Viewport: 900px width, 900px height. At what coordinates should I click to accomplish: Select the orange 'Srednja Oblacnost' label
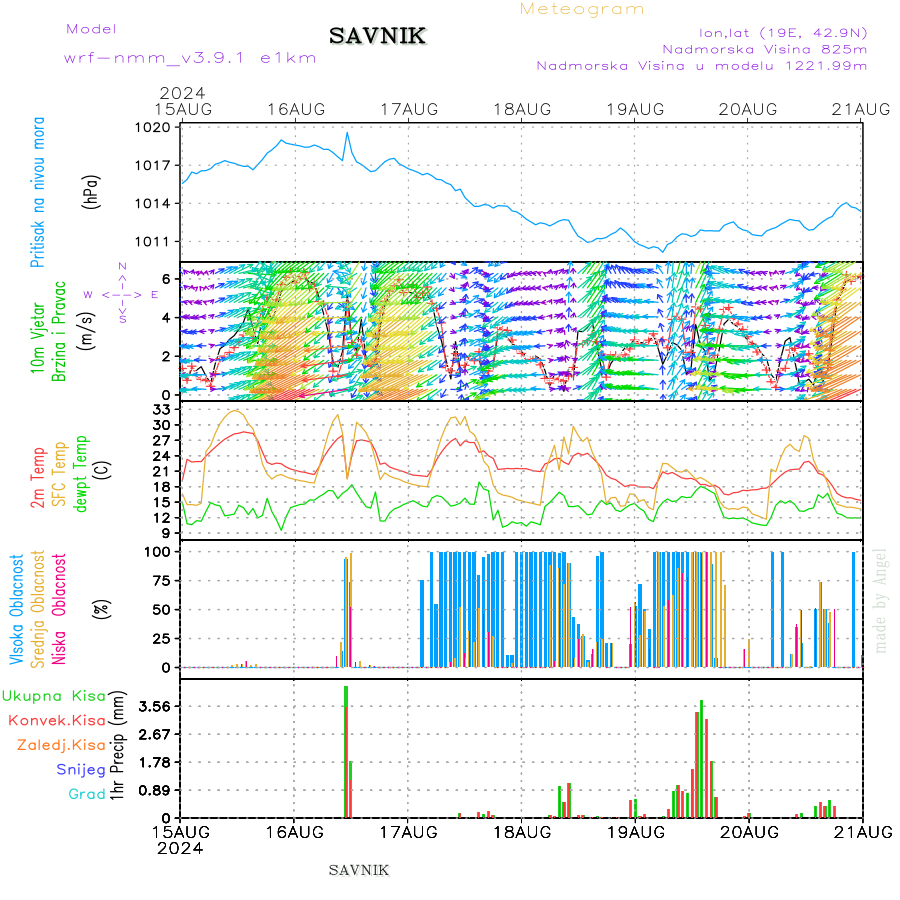[37, 610]
